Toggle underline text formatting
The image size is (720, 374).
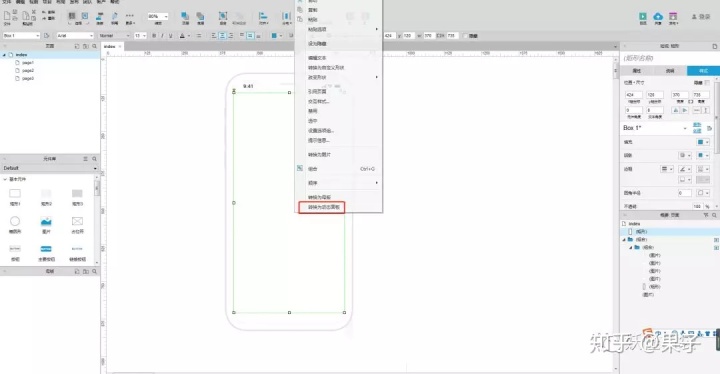pyautogui.click(x=170, y=35)
